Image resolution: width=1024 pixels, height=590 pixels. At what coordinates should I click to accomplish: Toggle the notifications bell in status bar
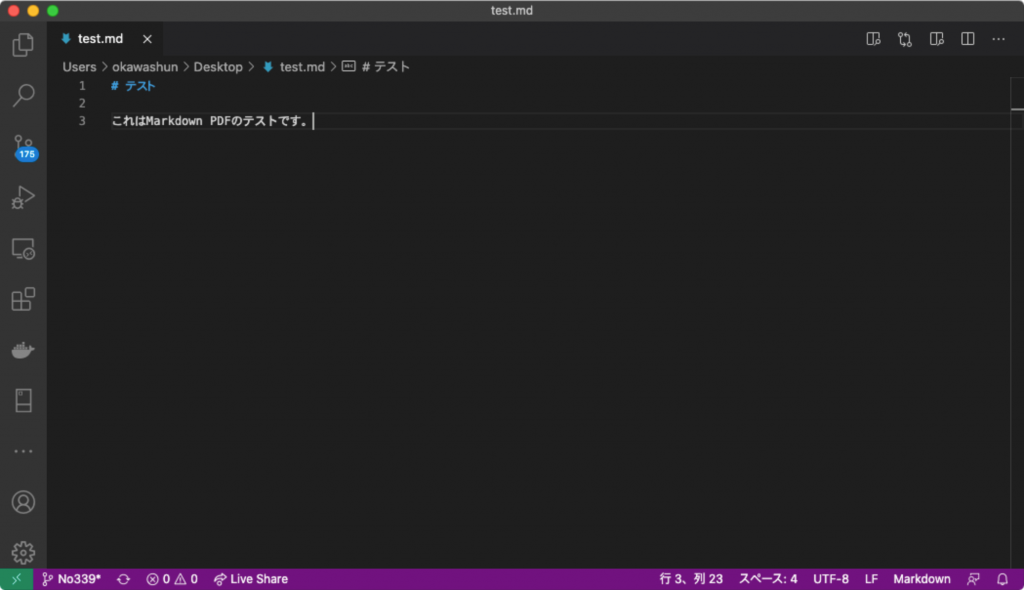tap(1001, 578)
